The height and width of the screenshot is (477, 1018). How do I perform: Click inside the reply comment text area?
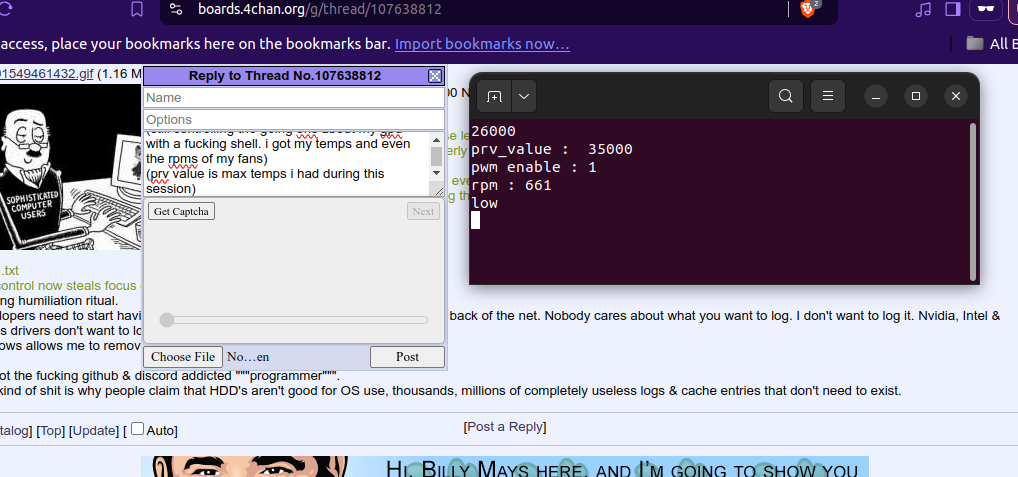286,164
